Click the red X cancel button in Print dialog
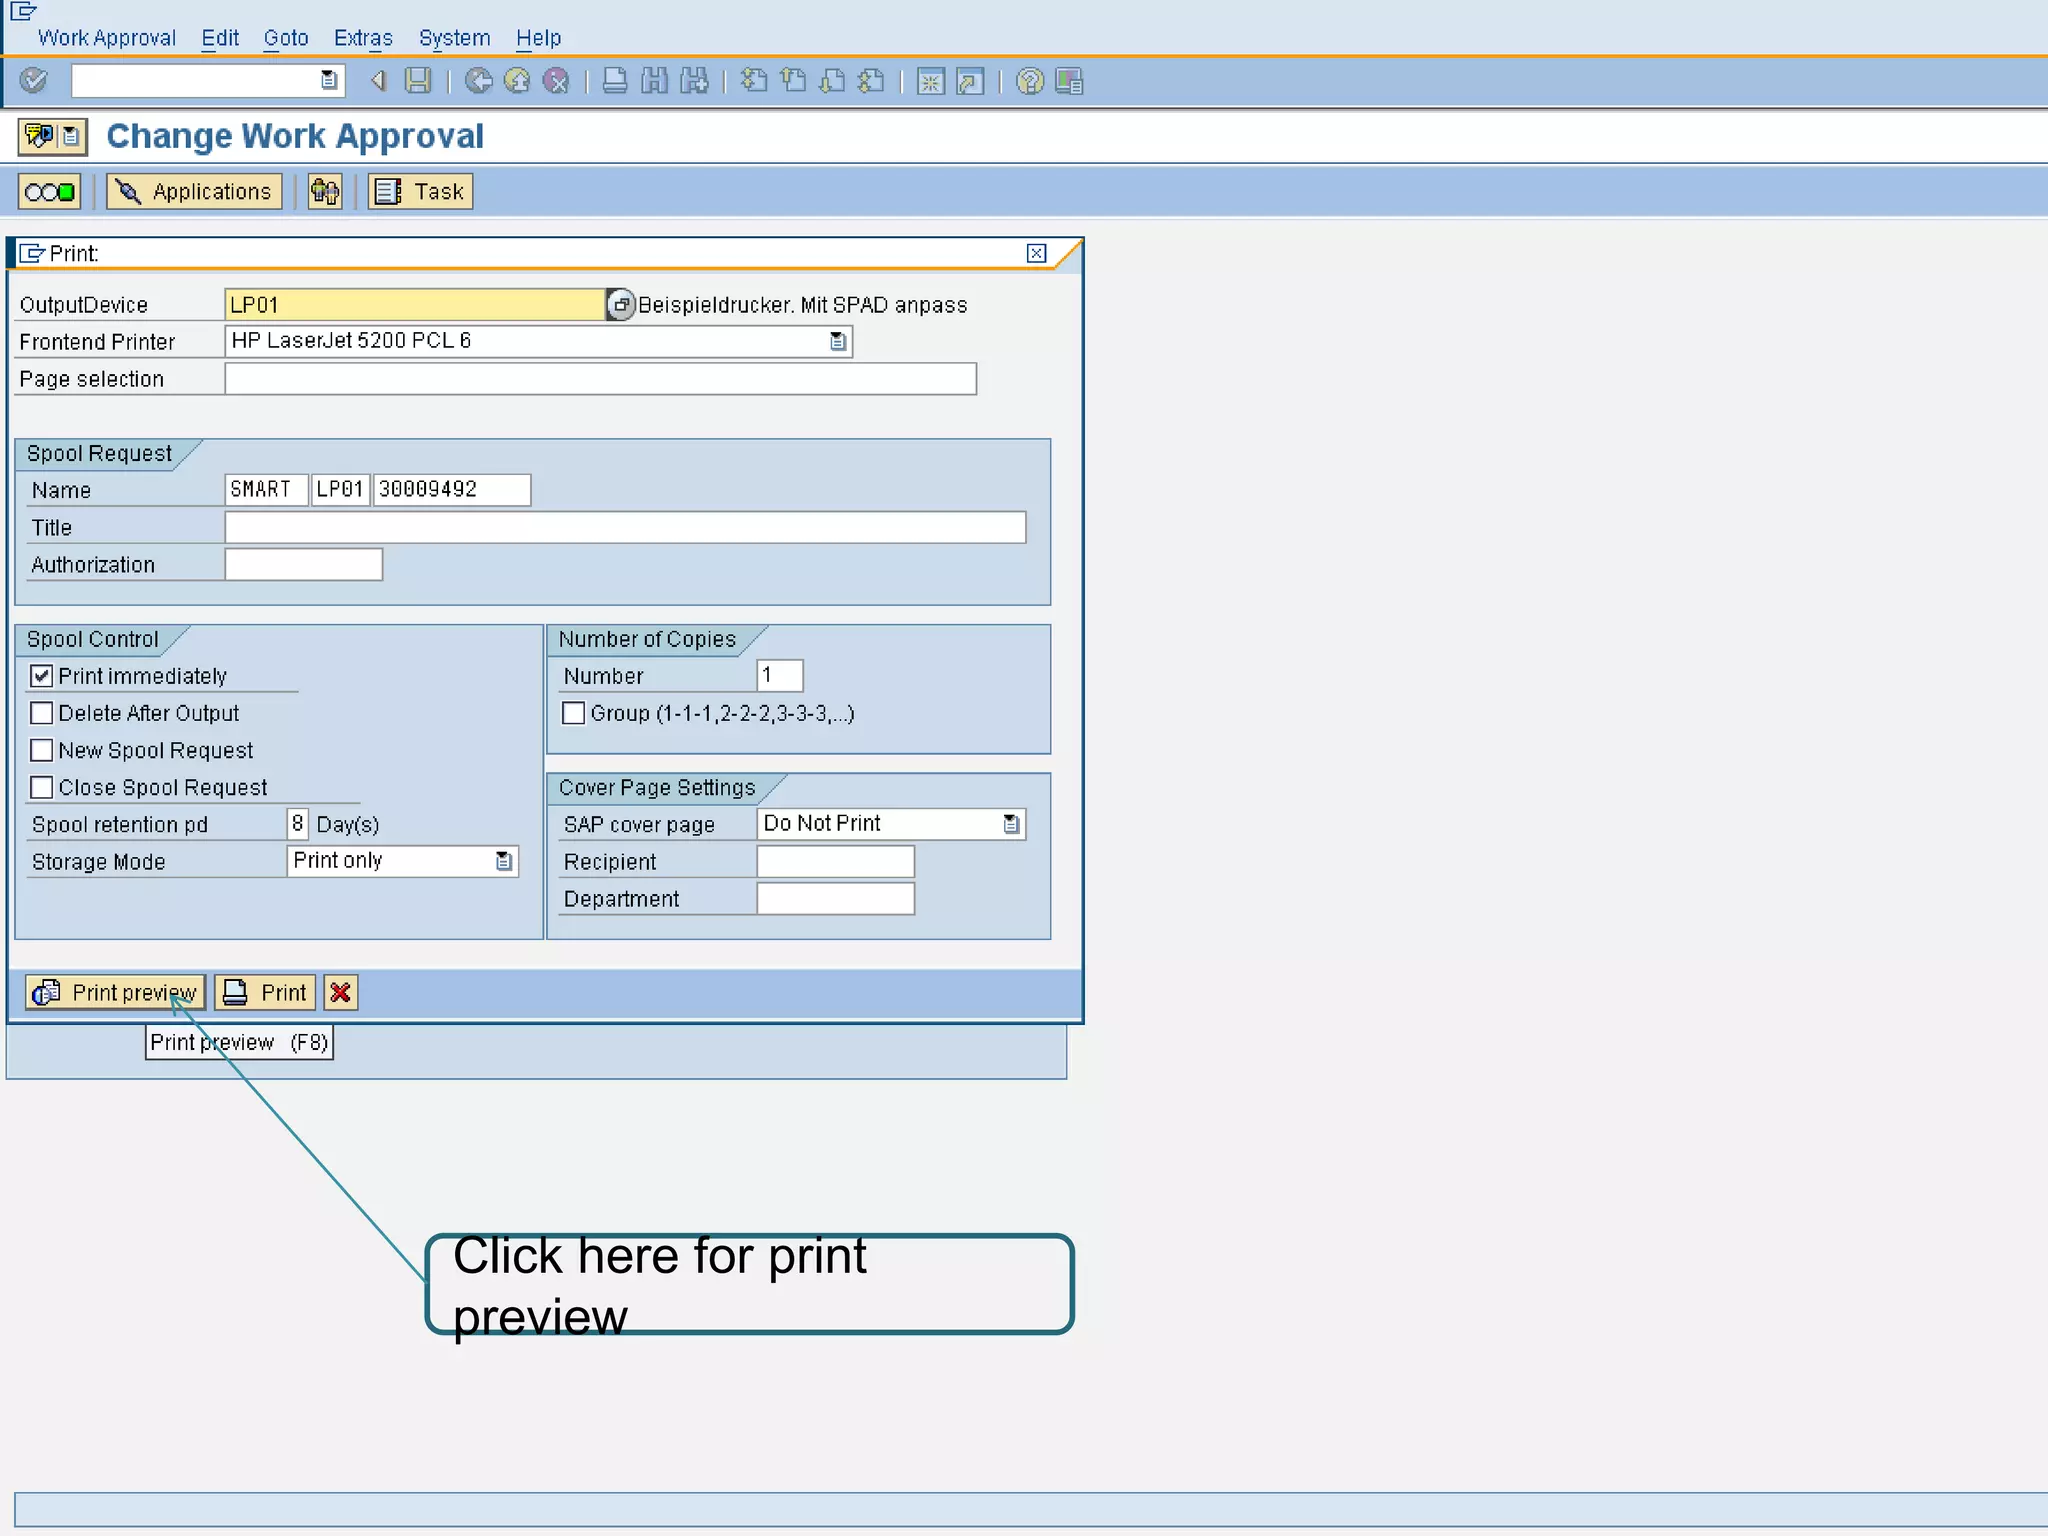This screenshot has height=1536, width=2048. [x=340, y=992]
